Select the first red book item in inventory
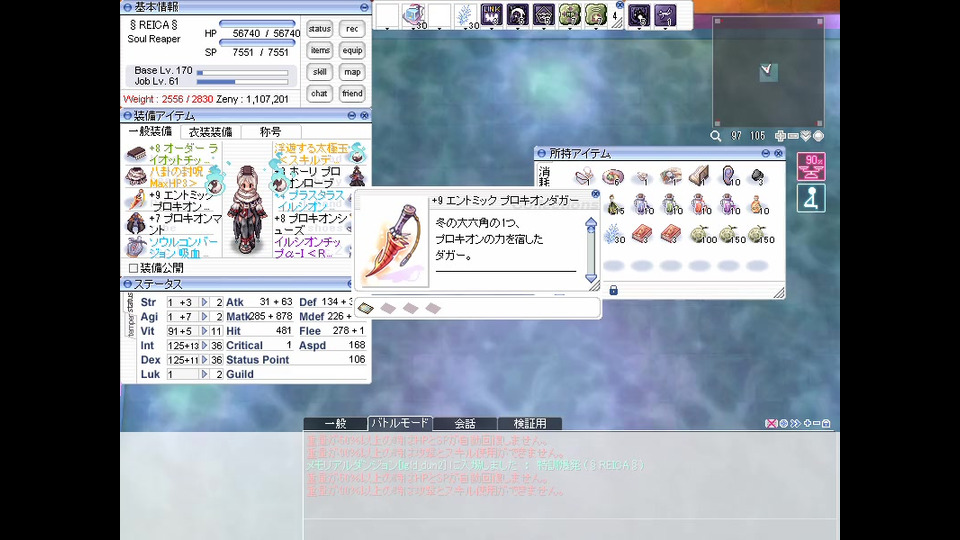960x540 pixels. pyautogui.click(x=642, y=234)
